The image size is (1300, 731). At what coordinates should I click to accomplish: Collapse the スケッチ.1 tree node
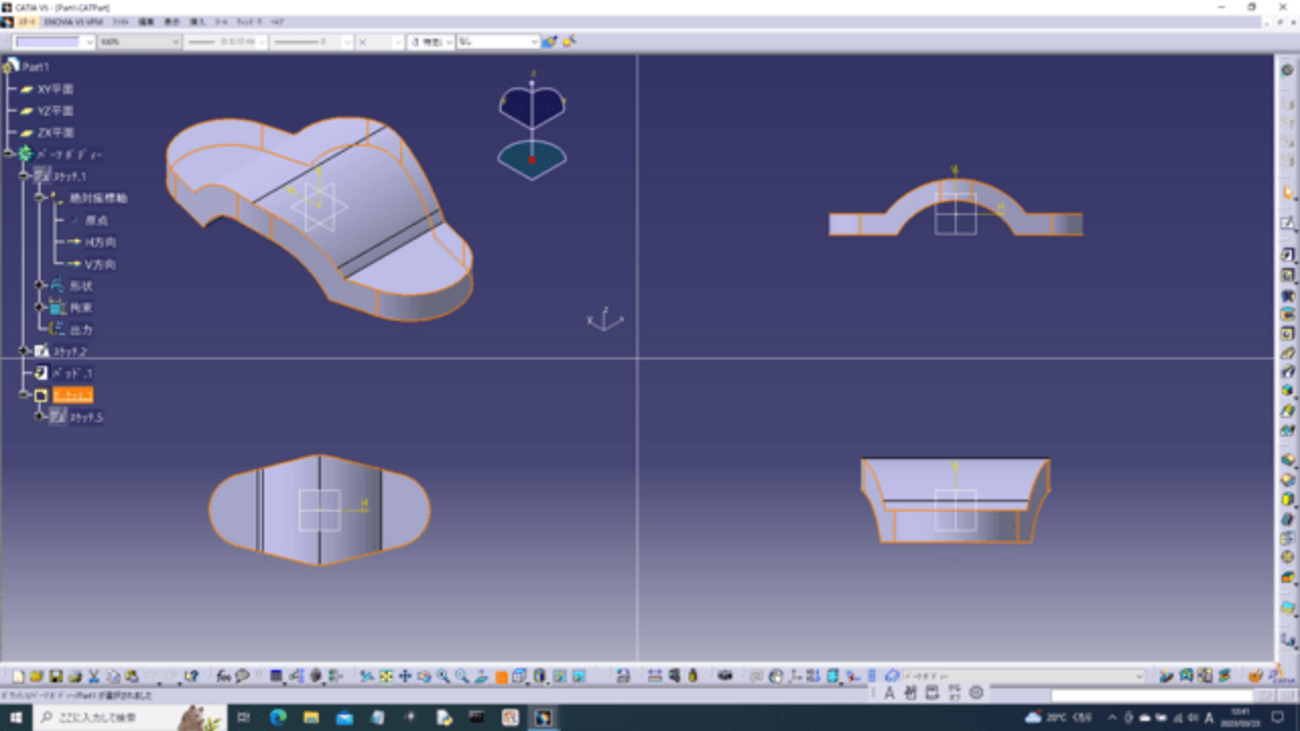24,176
